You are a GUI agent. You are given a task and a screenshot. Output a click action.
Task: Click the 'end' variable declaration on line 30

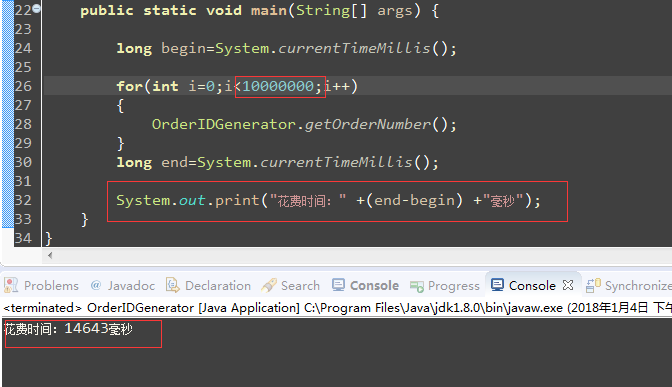[174, 162]
